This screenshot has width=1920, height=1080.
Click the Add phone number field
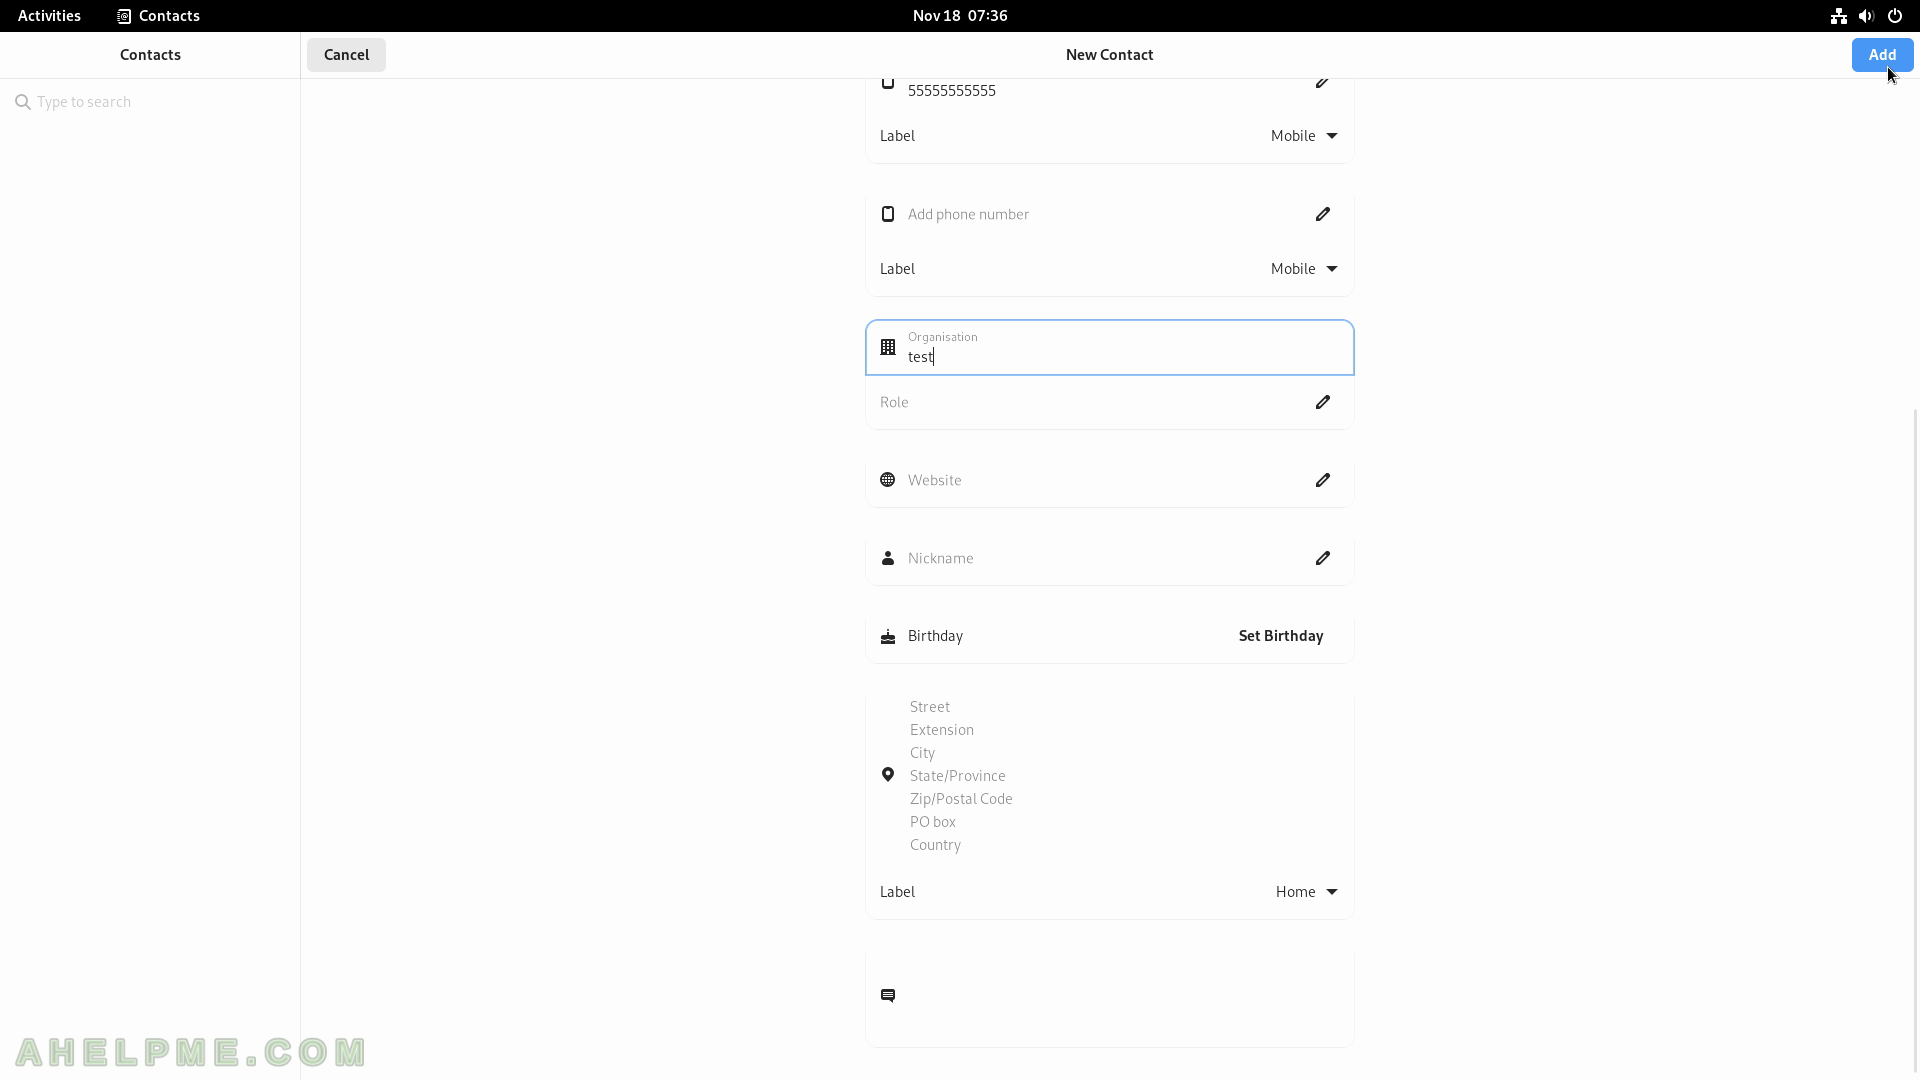tap(1109, 214)
